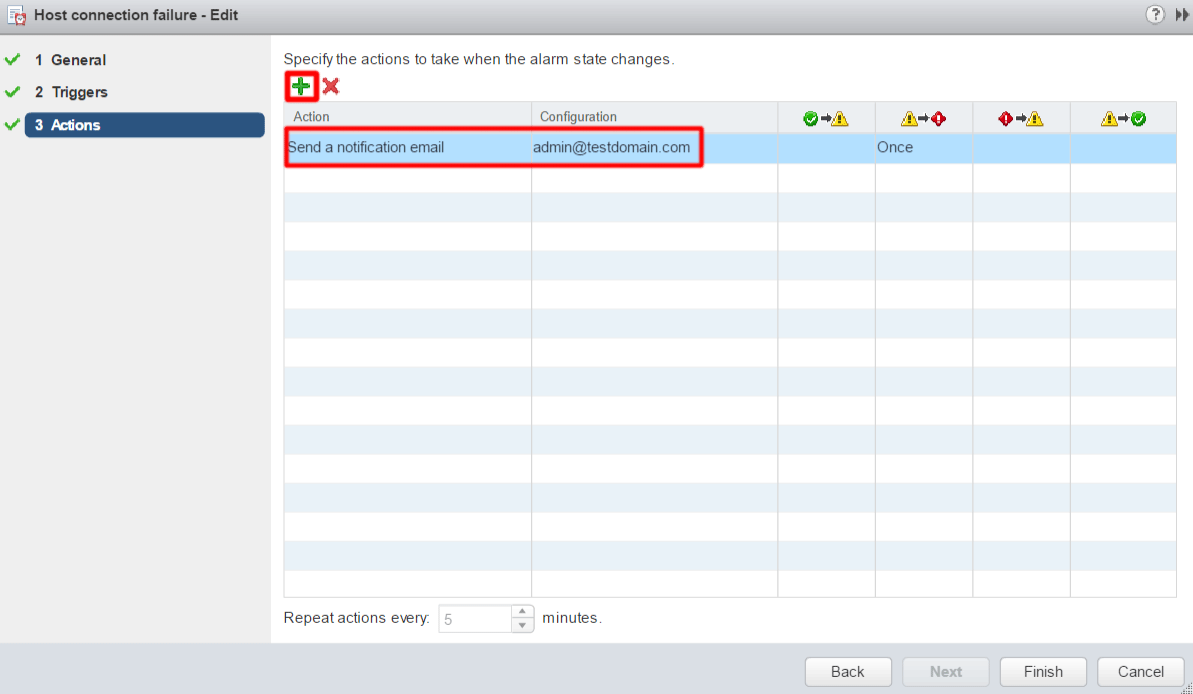This screenshot has height=694, width=1193.
Task: Go to step 1 General
Action: 70,60
